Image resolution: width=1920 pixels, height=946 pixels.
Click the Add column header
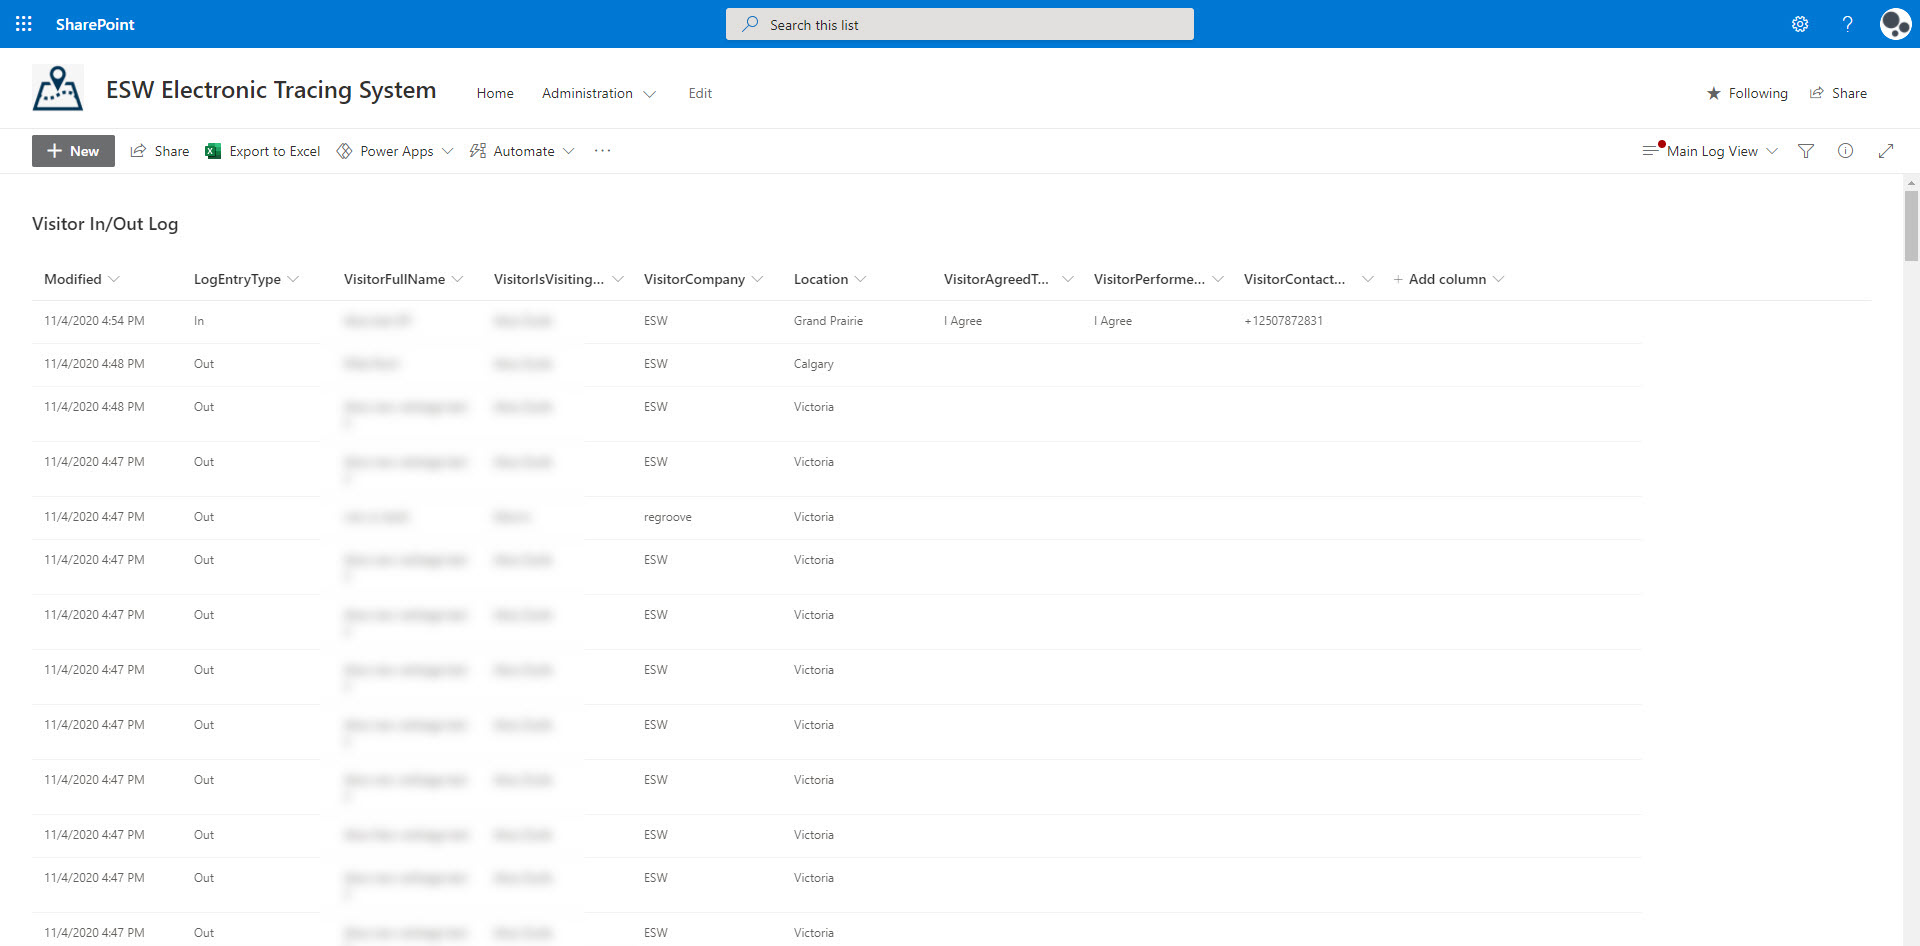pyautogui.click(x=1447, y=279)
